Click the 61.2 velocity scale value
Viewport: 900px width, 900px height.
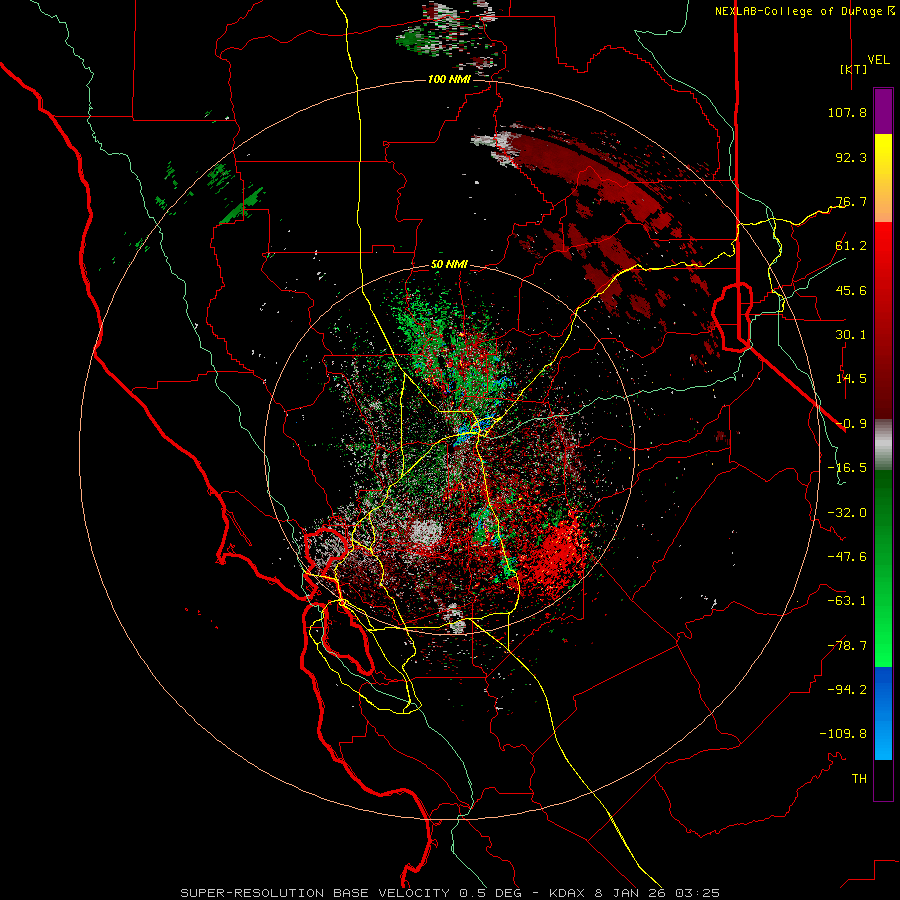pyautogui.click(x=851, y=246)
